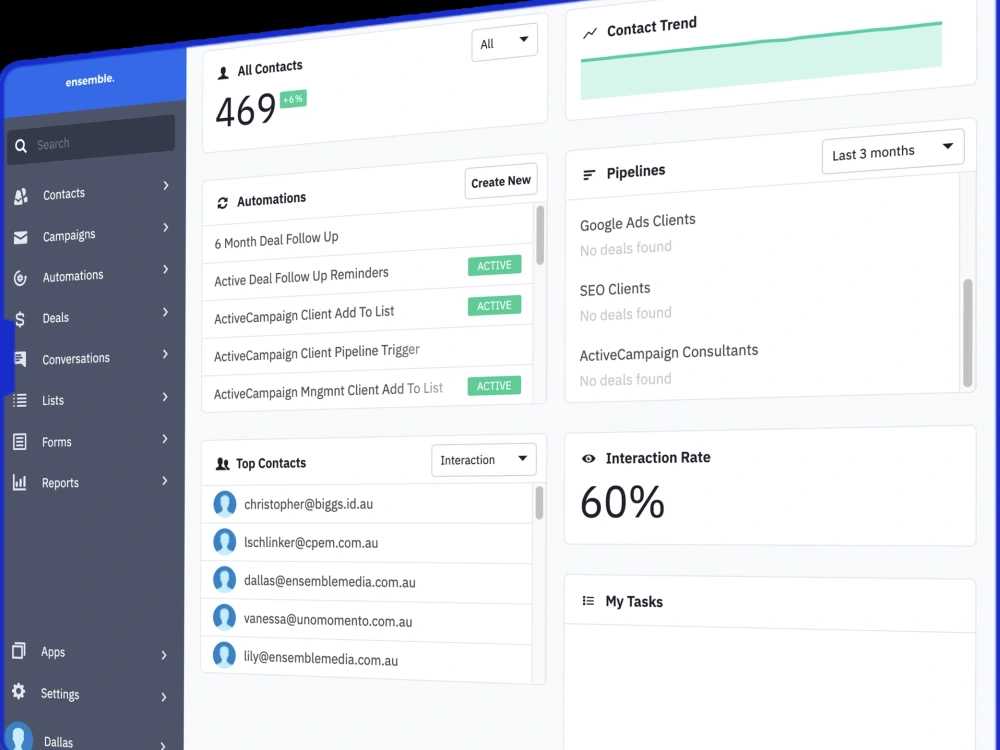Screen dimensions: 1000x750
Task: Expand the Forms menu chevron
Action: (165, 439)
